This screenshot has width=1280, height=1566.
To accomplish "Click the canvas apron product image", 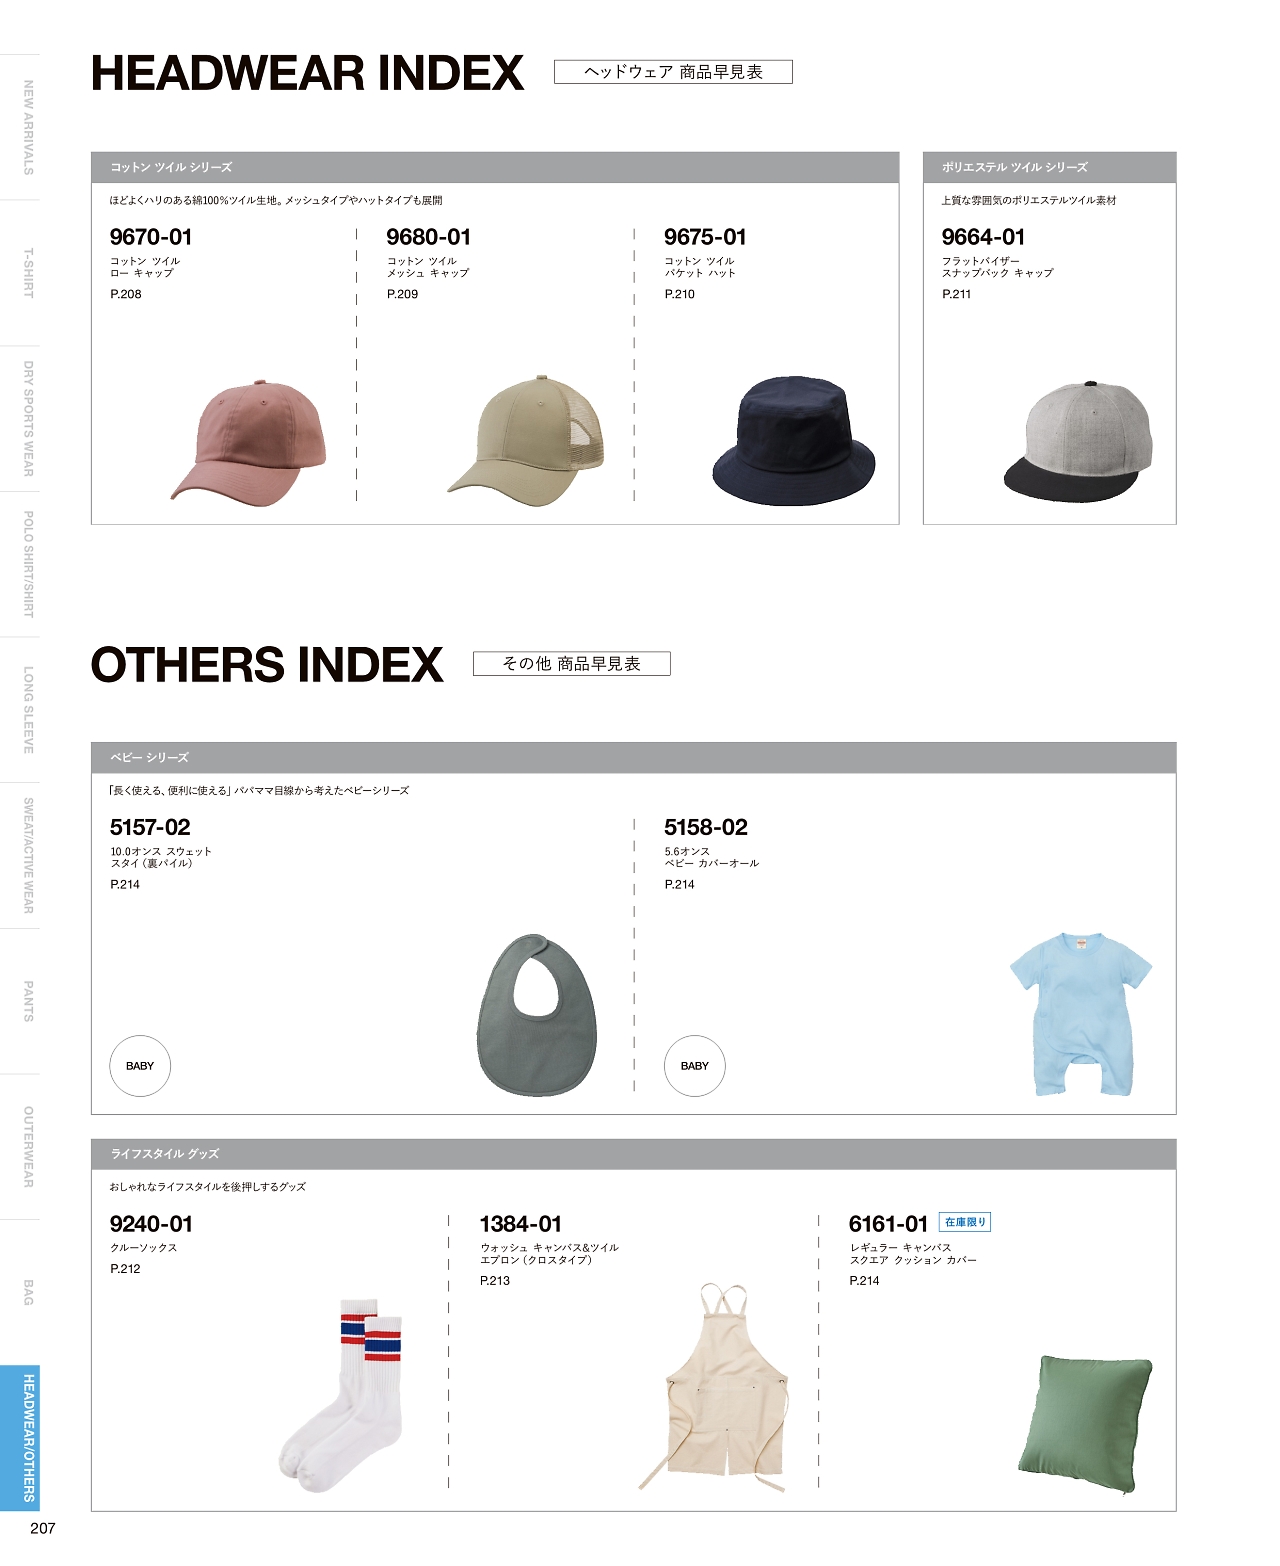I will [x=713, y=1387].
